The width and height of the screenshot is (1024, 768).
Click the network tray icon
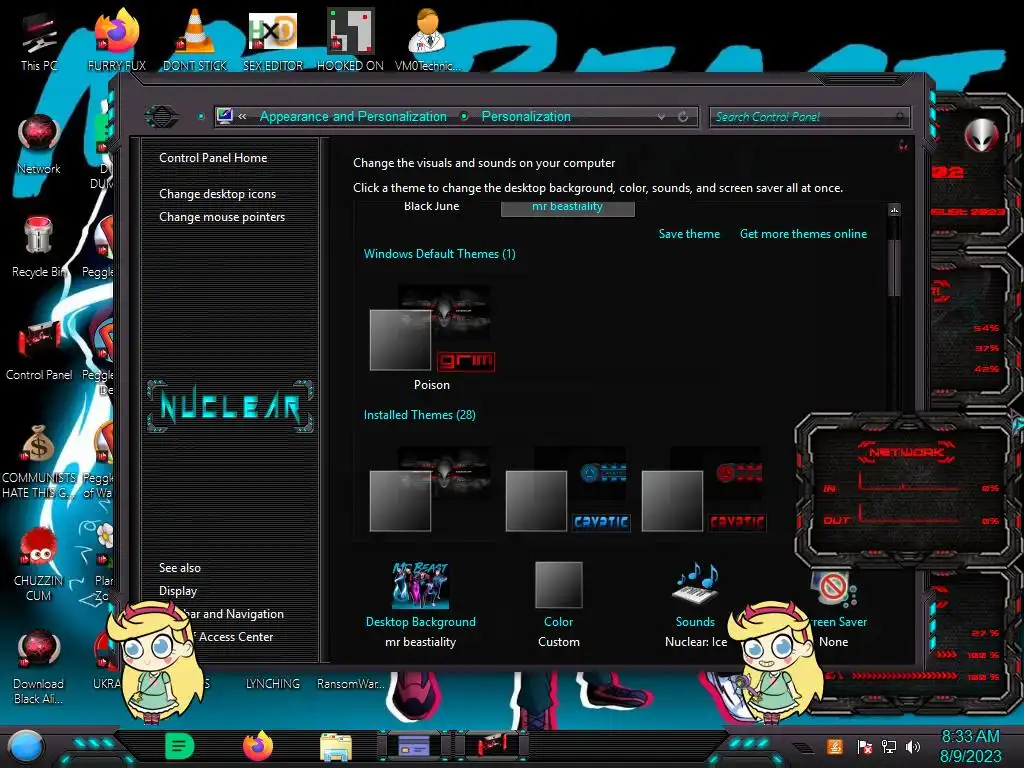tap(888, 746)
